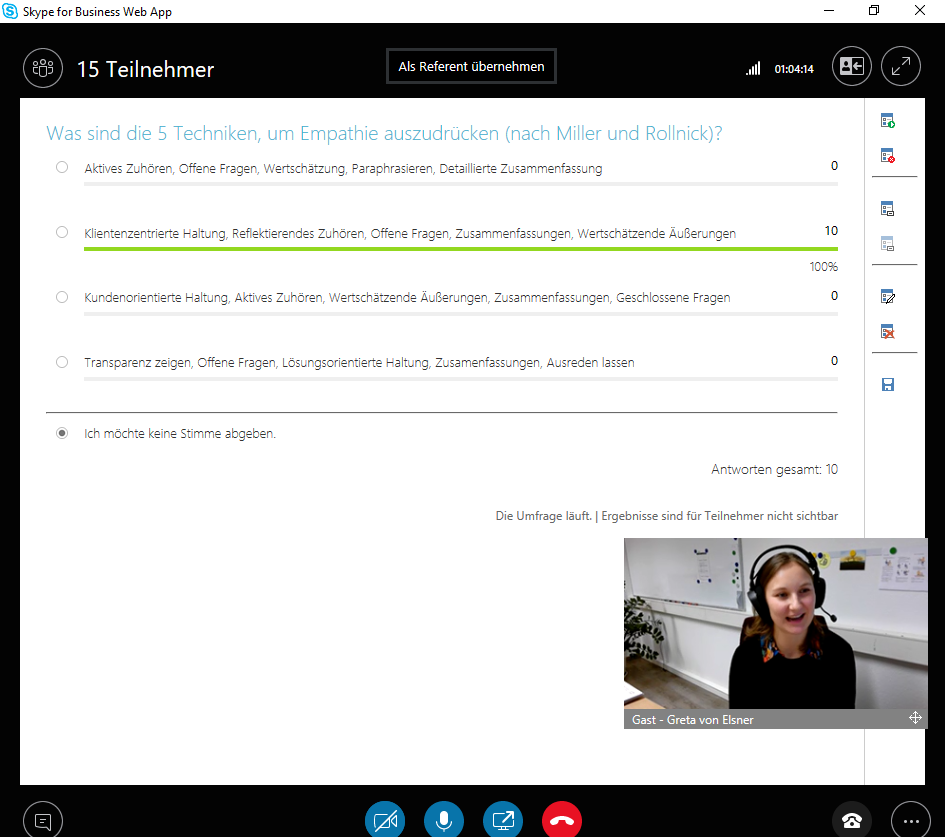This screenshot has height=837, width=945.
Task: Select answer starting 'Kundenorientierte Haltung'
Action: 62,297
